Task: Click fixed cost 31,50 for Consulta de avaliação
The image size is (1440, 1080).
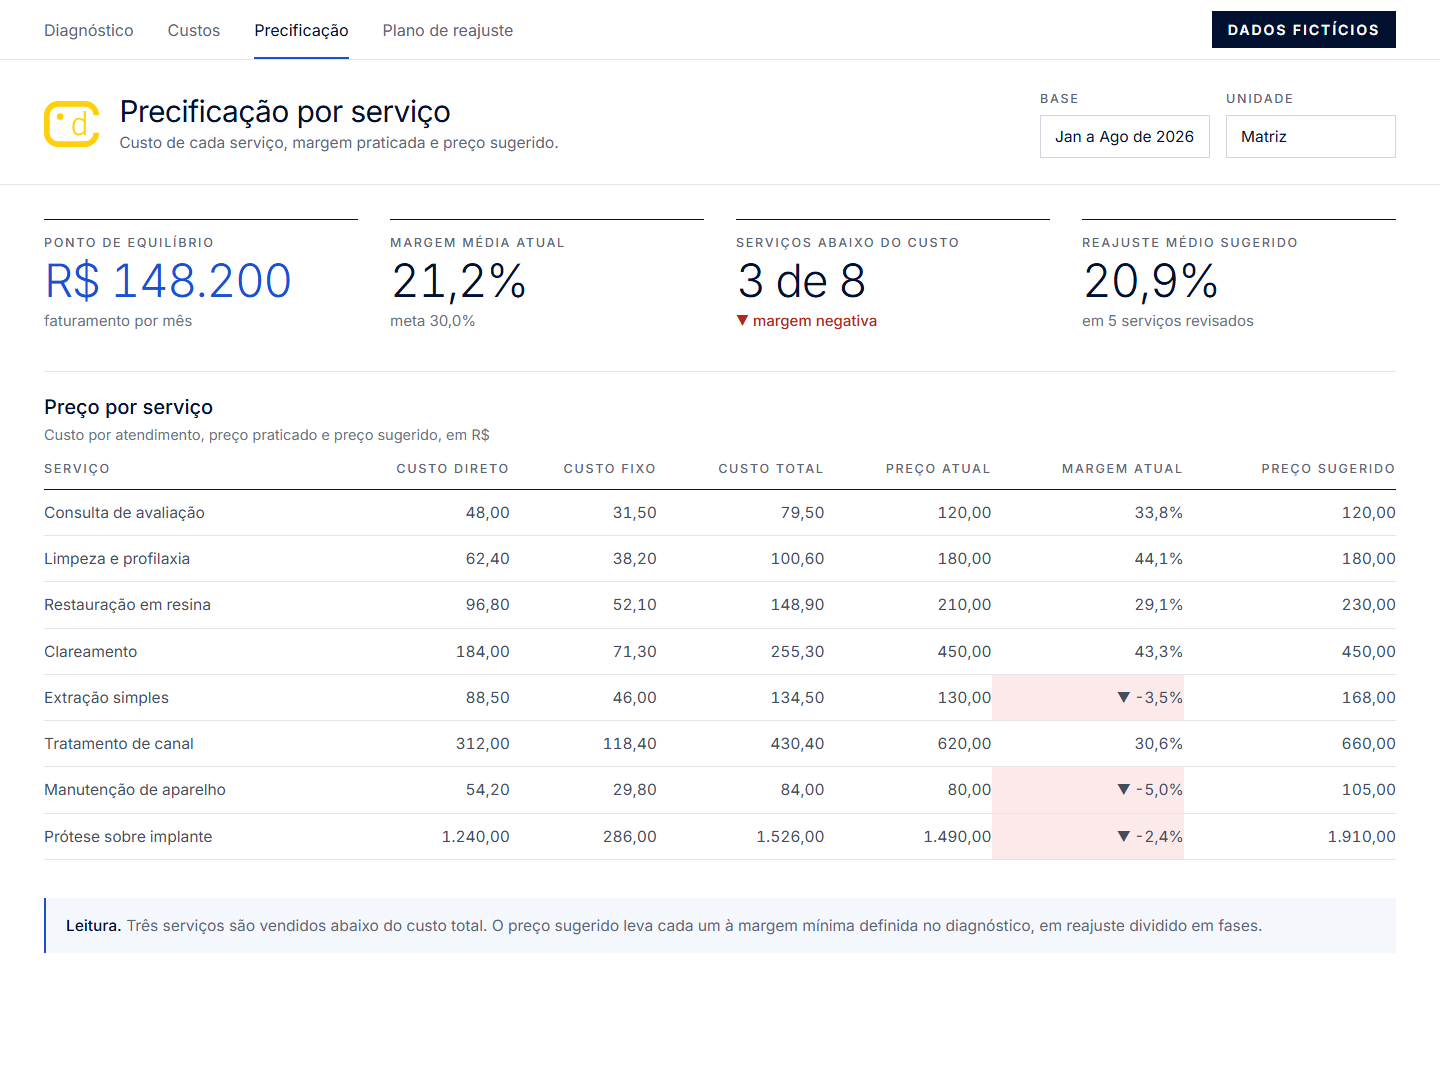Action: [x=635, y=513]
